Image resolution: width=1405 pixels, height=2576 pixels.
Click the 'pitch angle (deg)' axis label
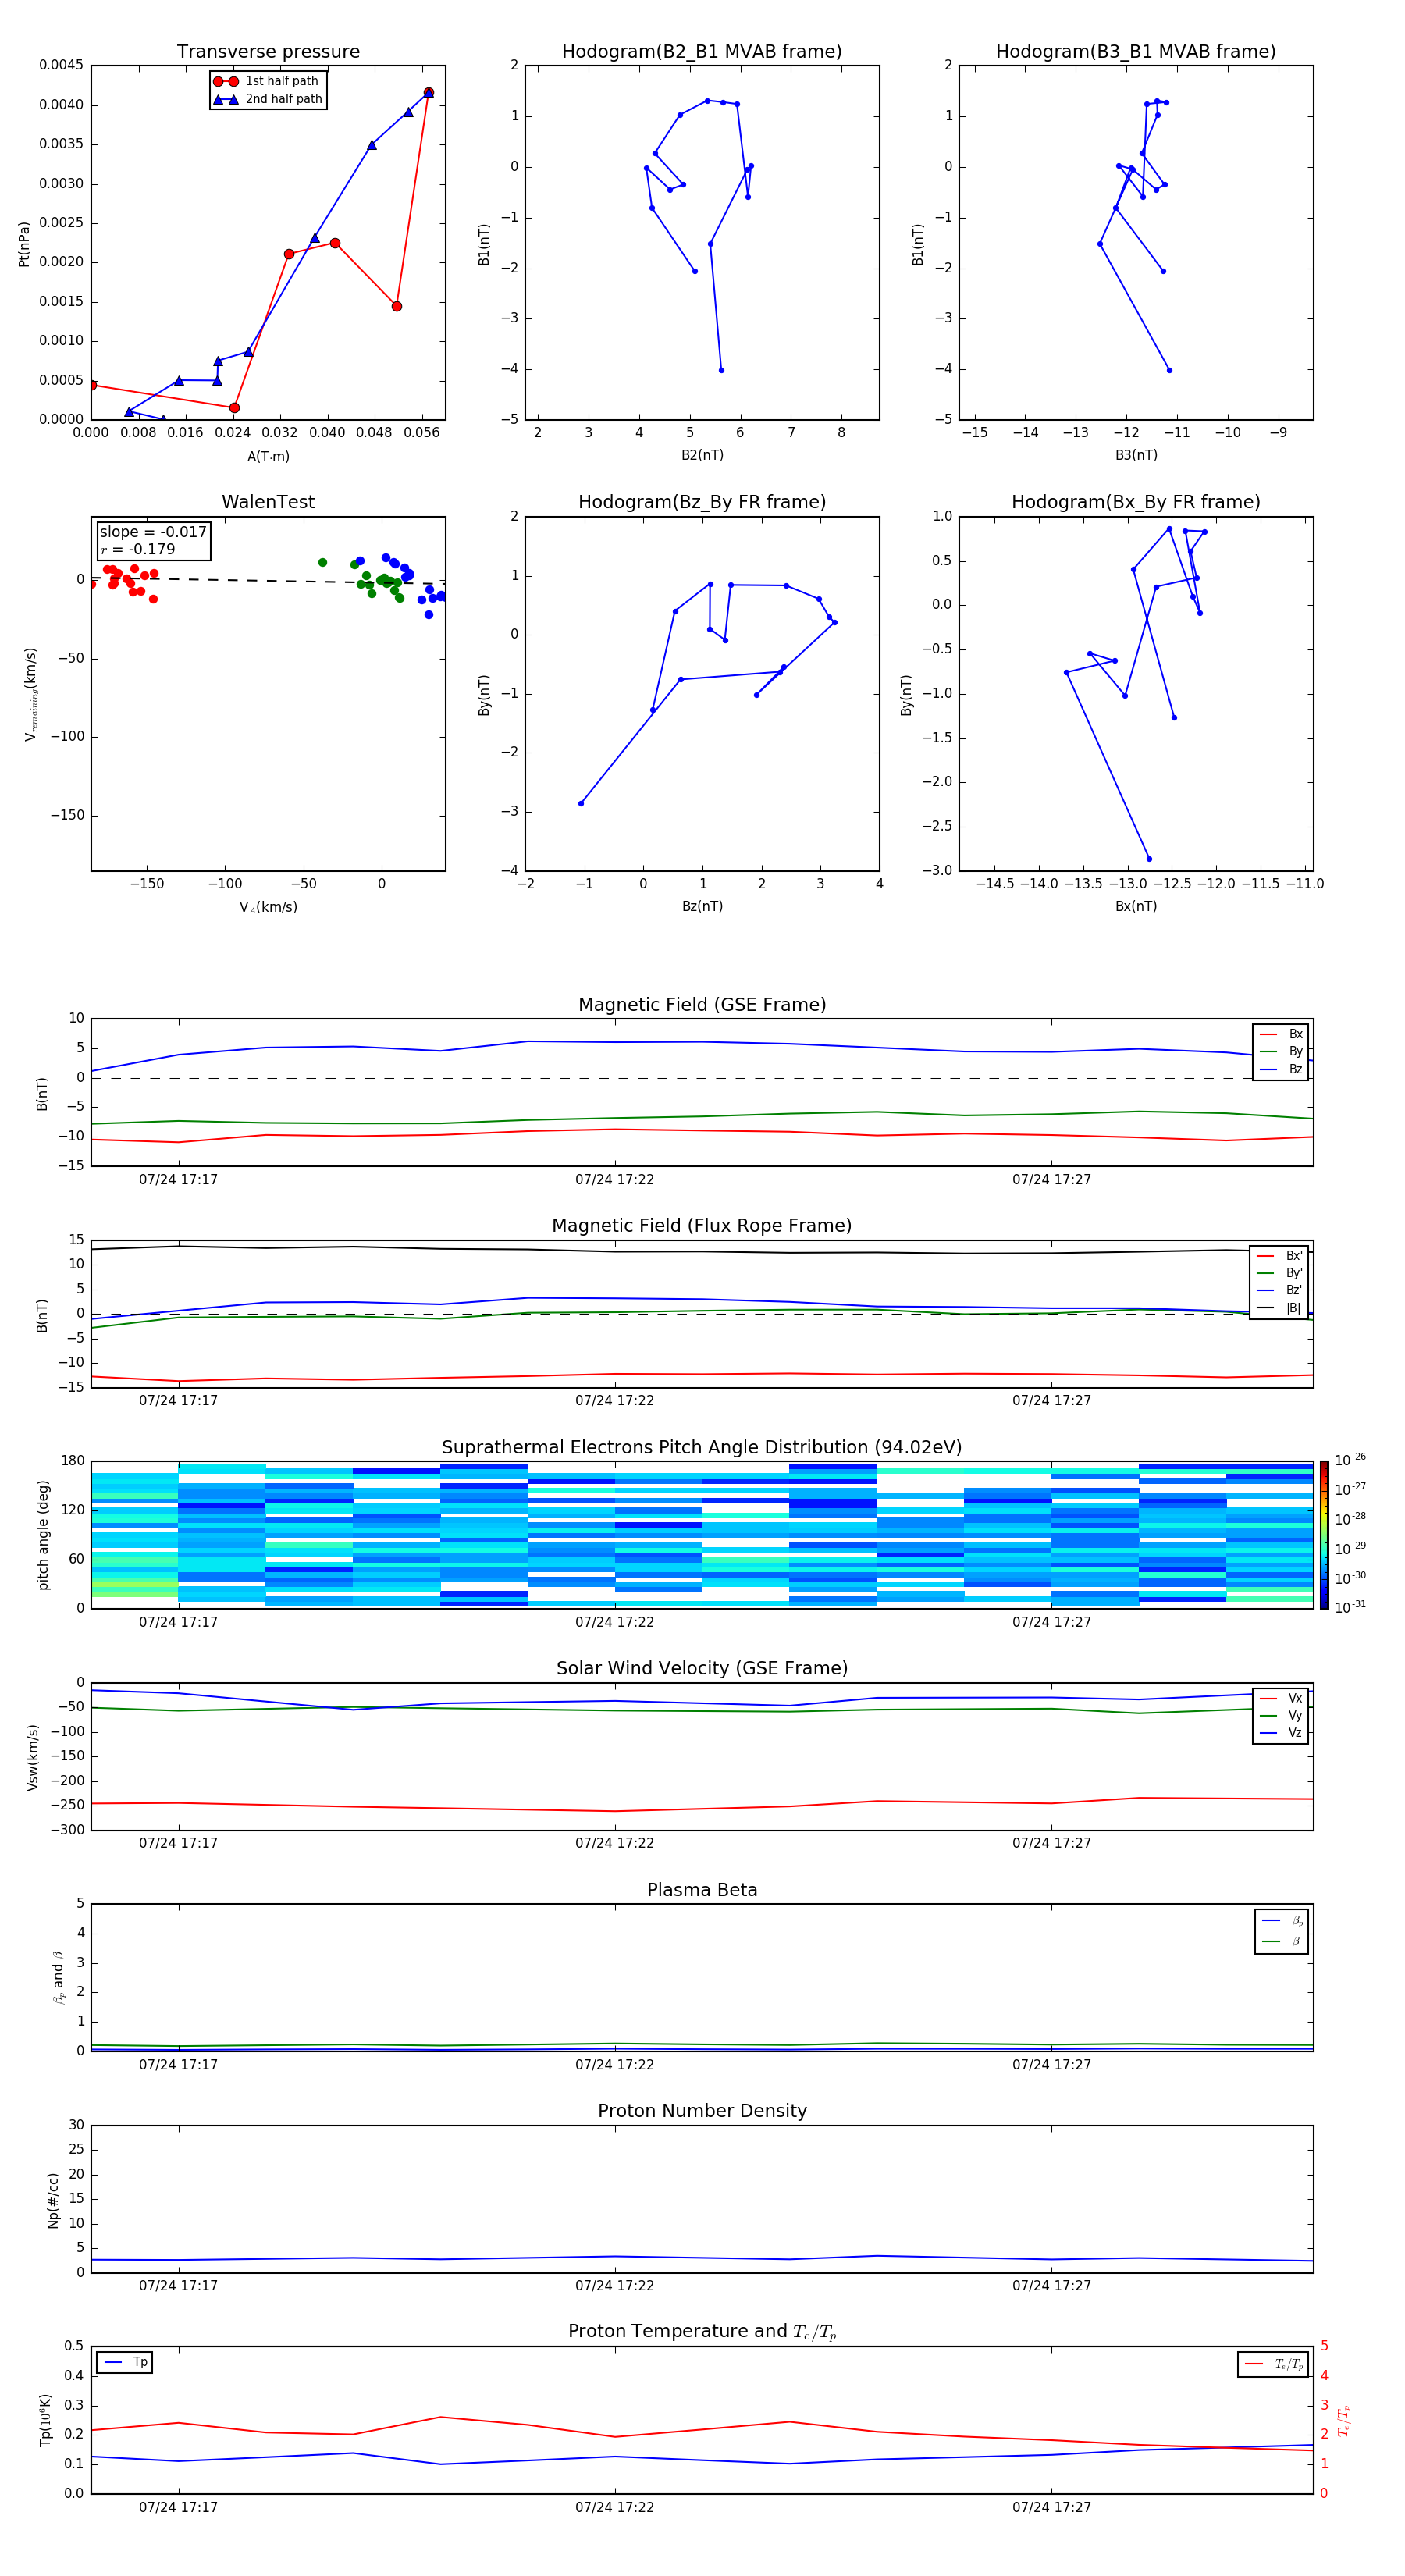click(x=43, y=1535)
